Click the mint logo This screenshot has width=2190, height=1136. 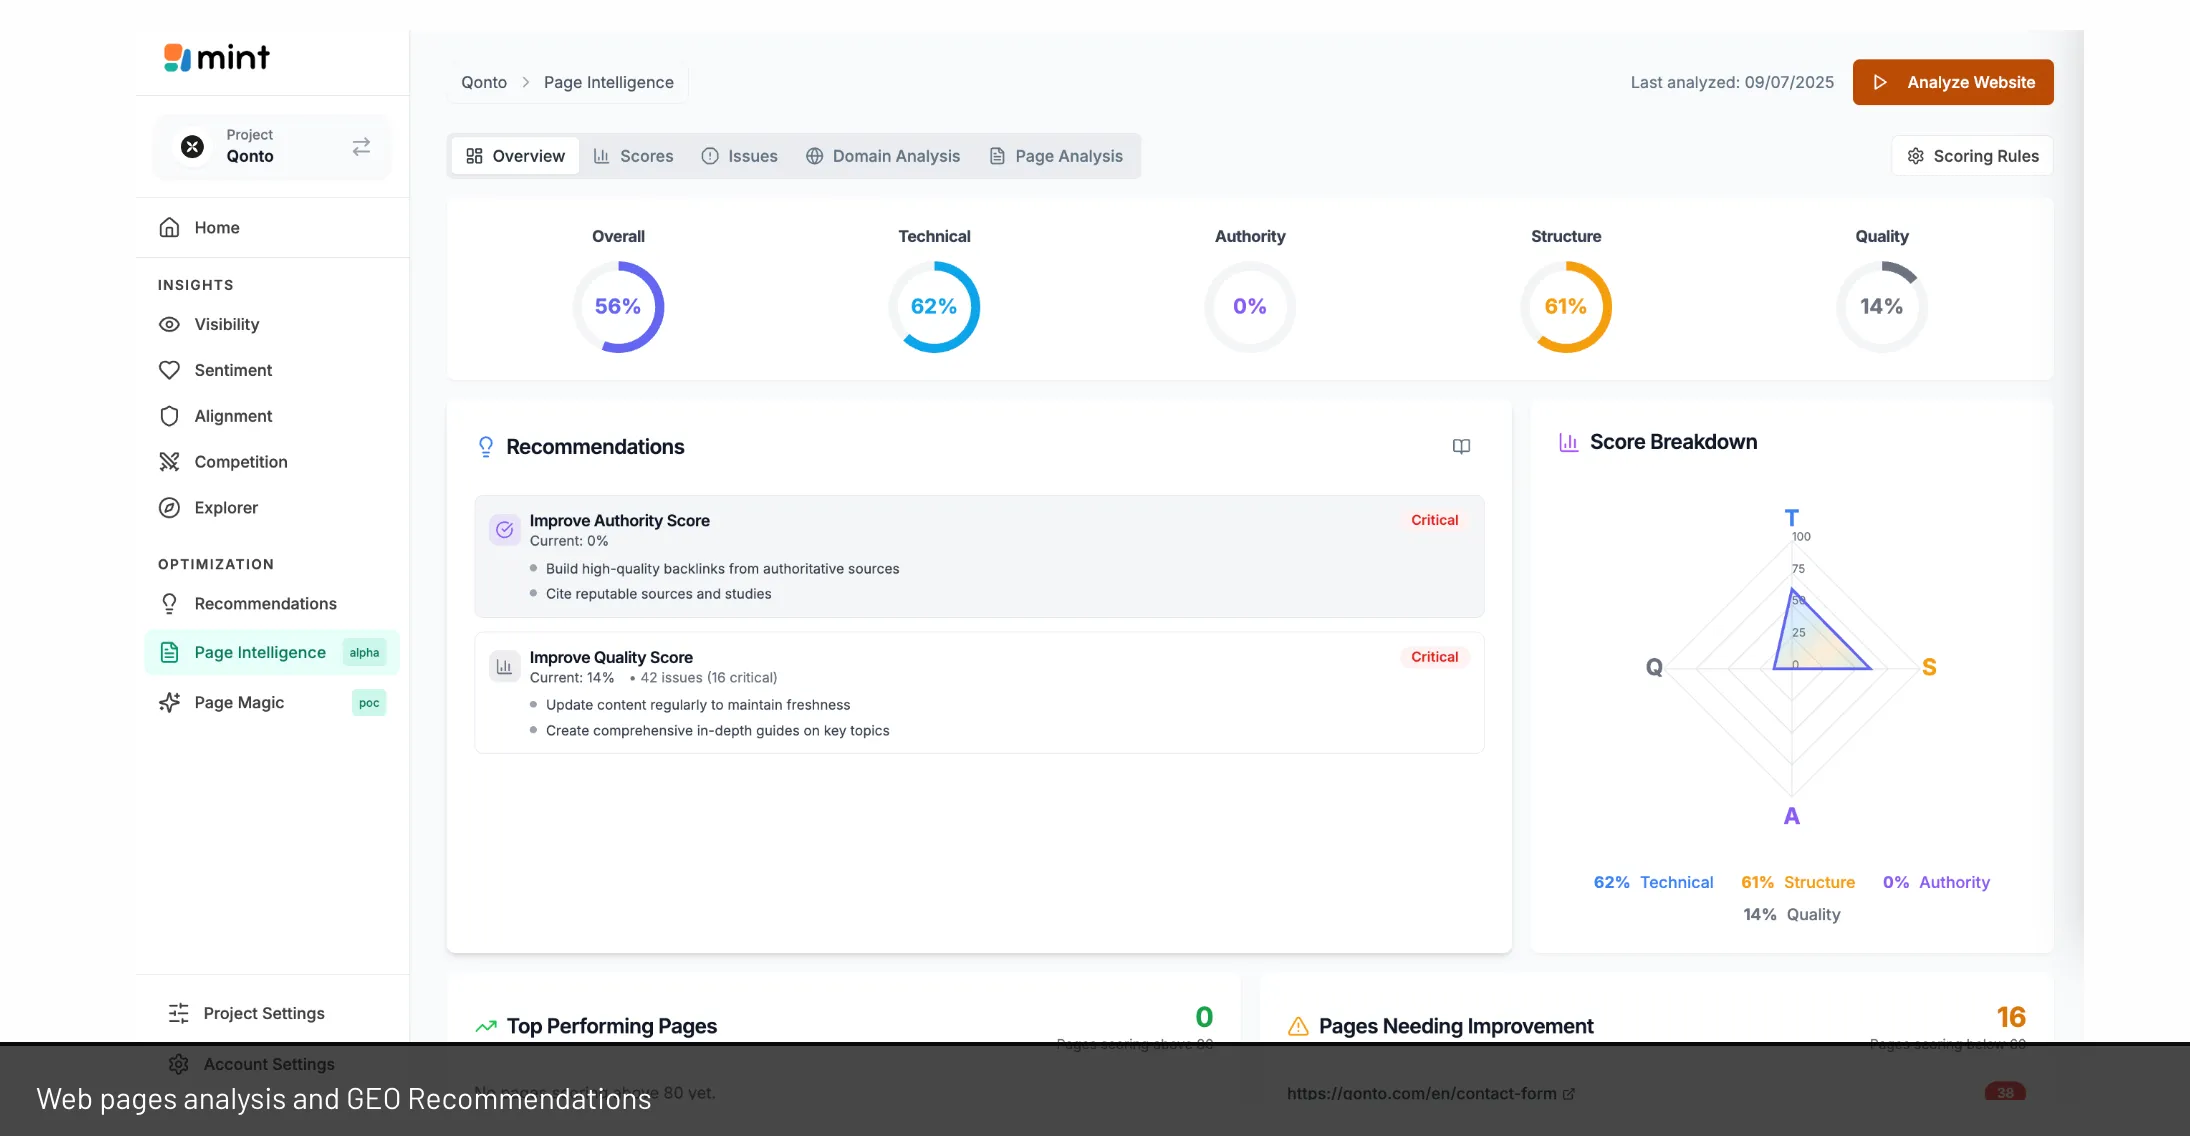tap(216, 58)
